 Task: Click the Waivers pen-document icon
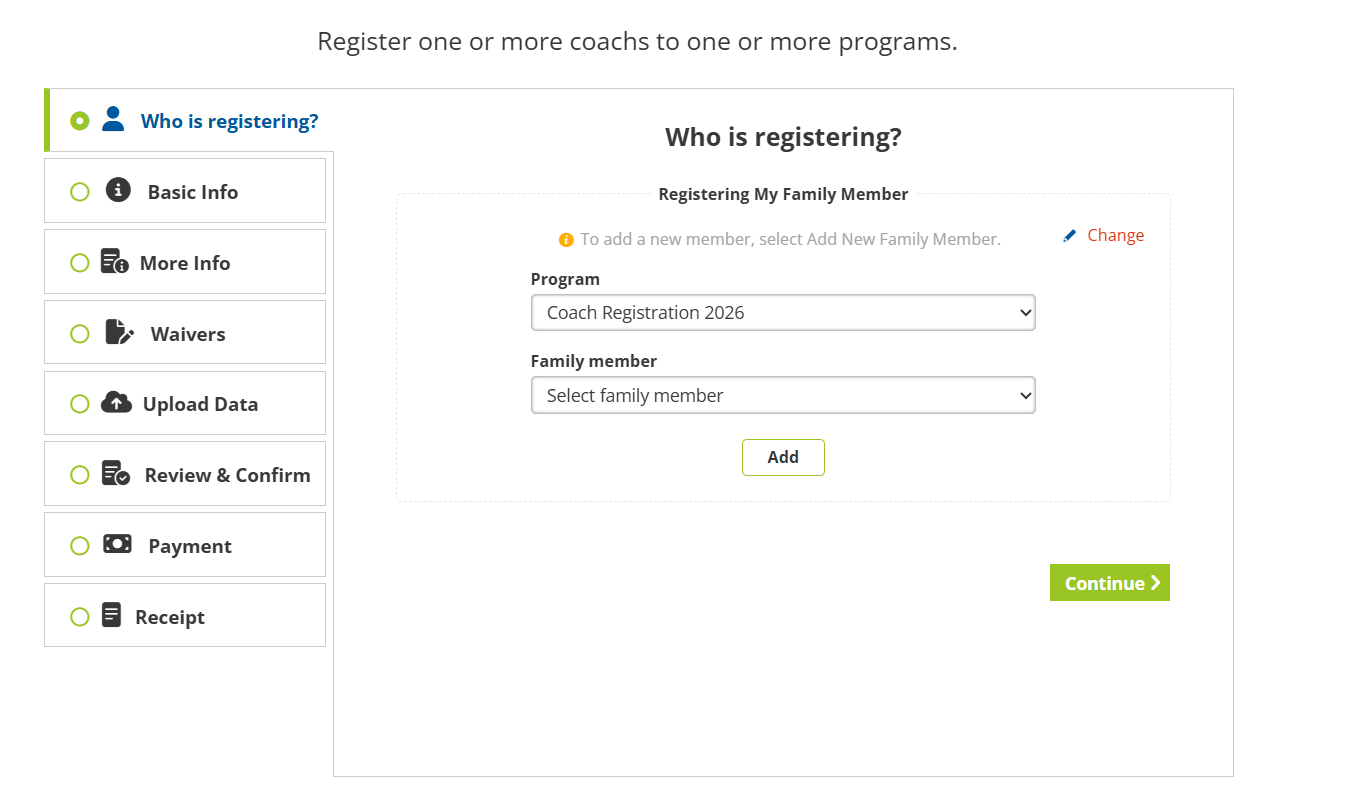[119, 332]
